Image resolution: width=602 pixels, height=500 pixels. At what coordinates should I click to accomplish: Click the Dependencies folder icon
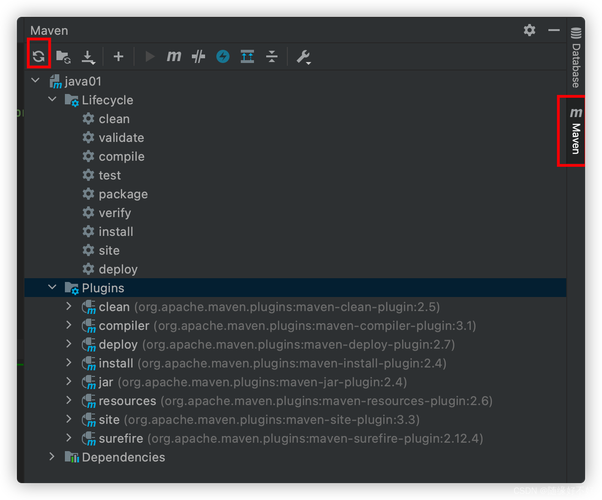72,457
